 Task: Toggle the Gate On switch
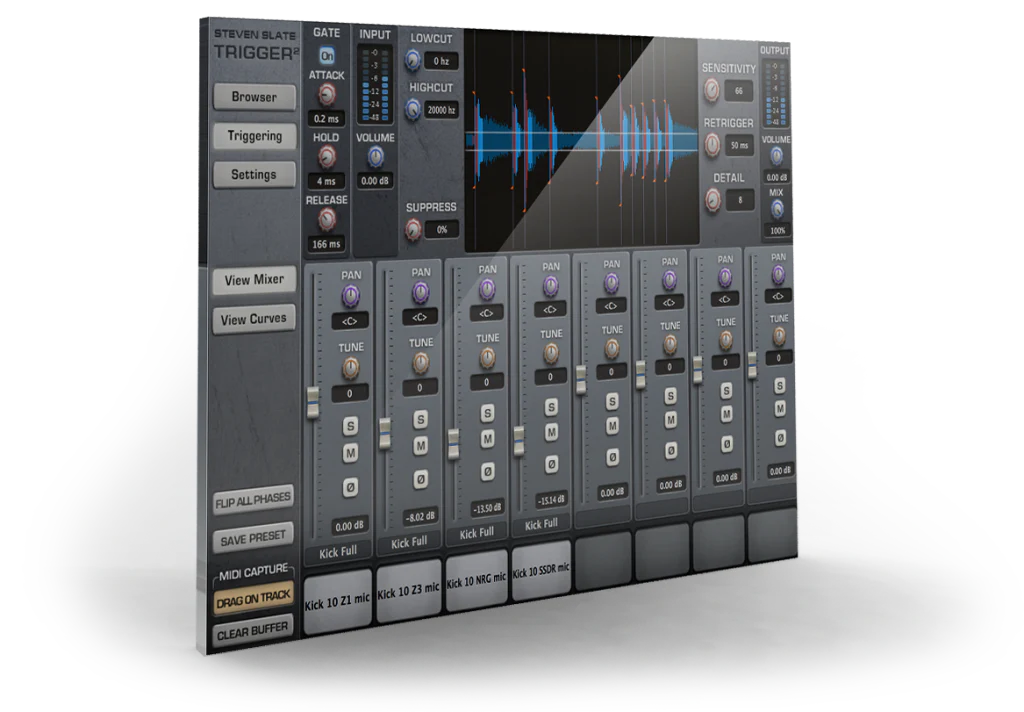[x=327, y=56]
